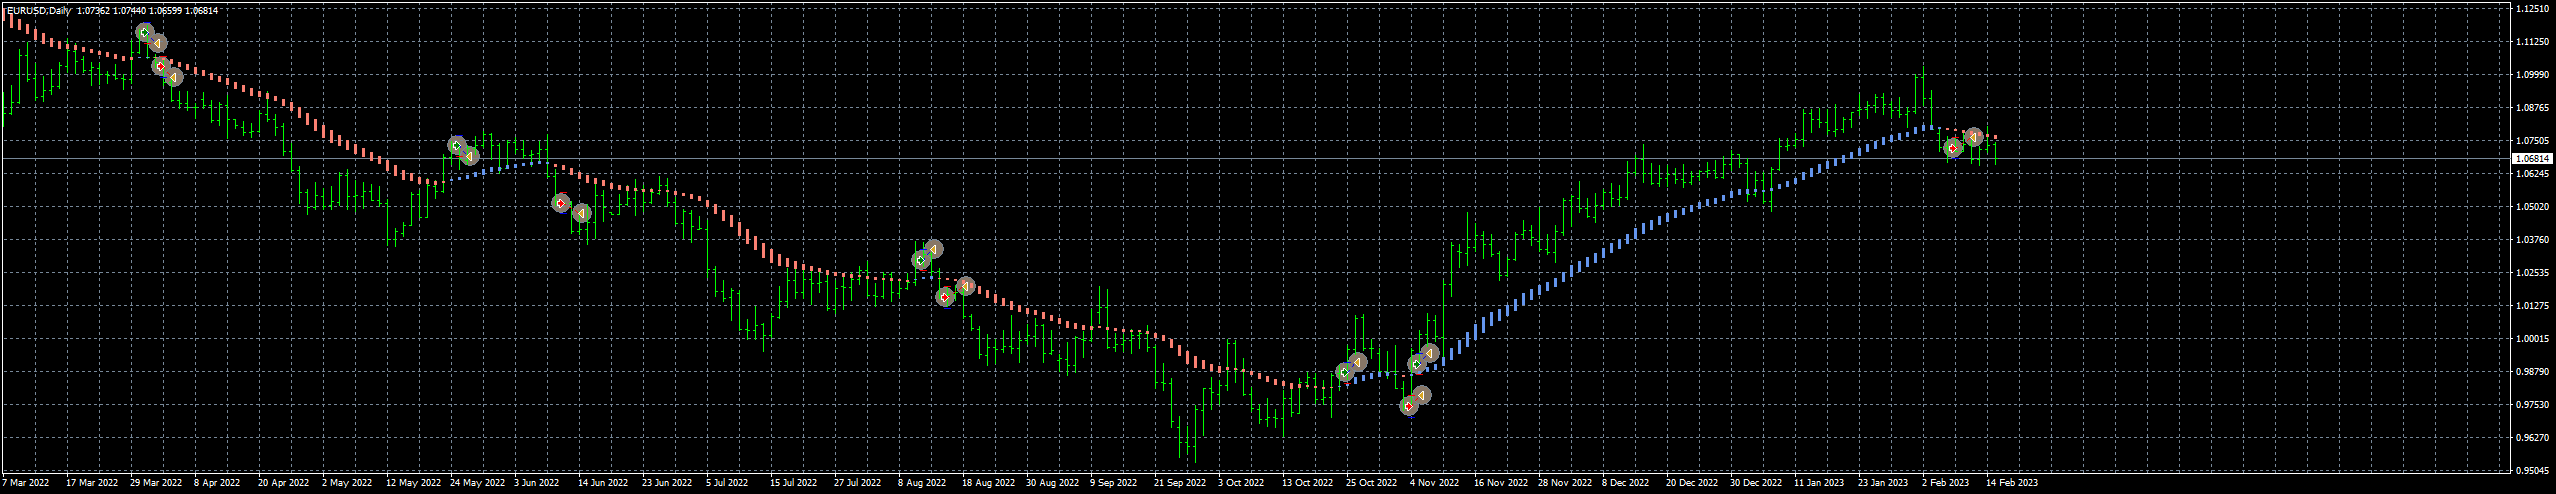Click the 1.07505 price axis label

tap(2531, 141)
